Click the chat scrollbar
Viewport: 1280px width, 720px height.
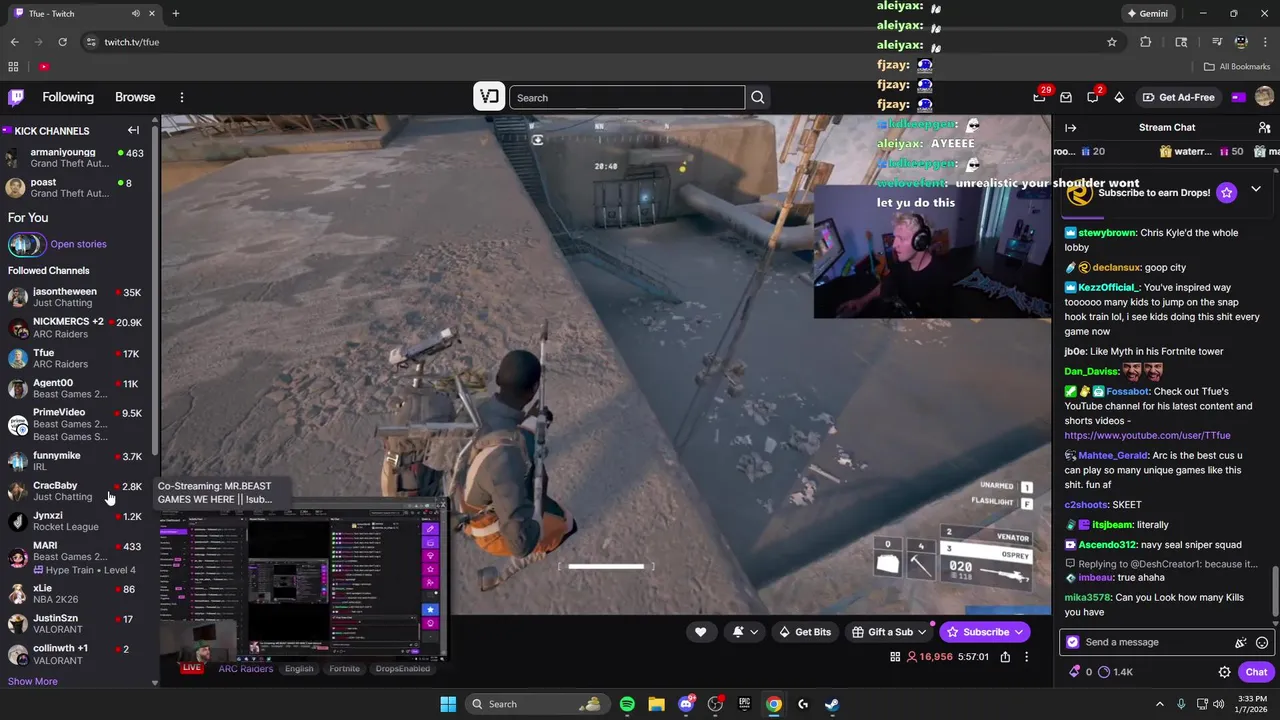(1275, 592)
